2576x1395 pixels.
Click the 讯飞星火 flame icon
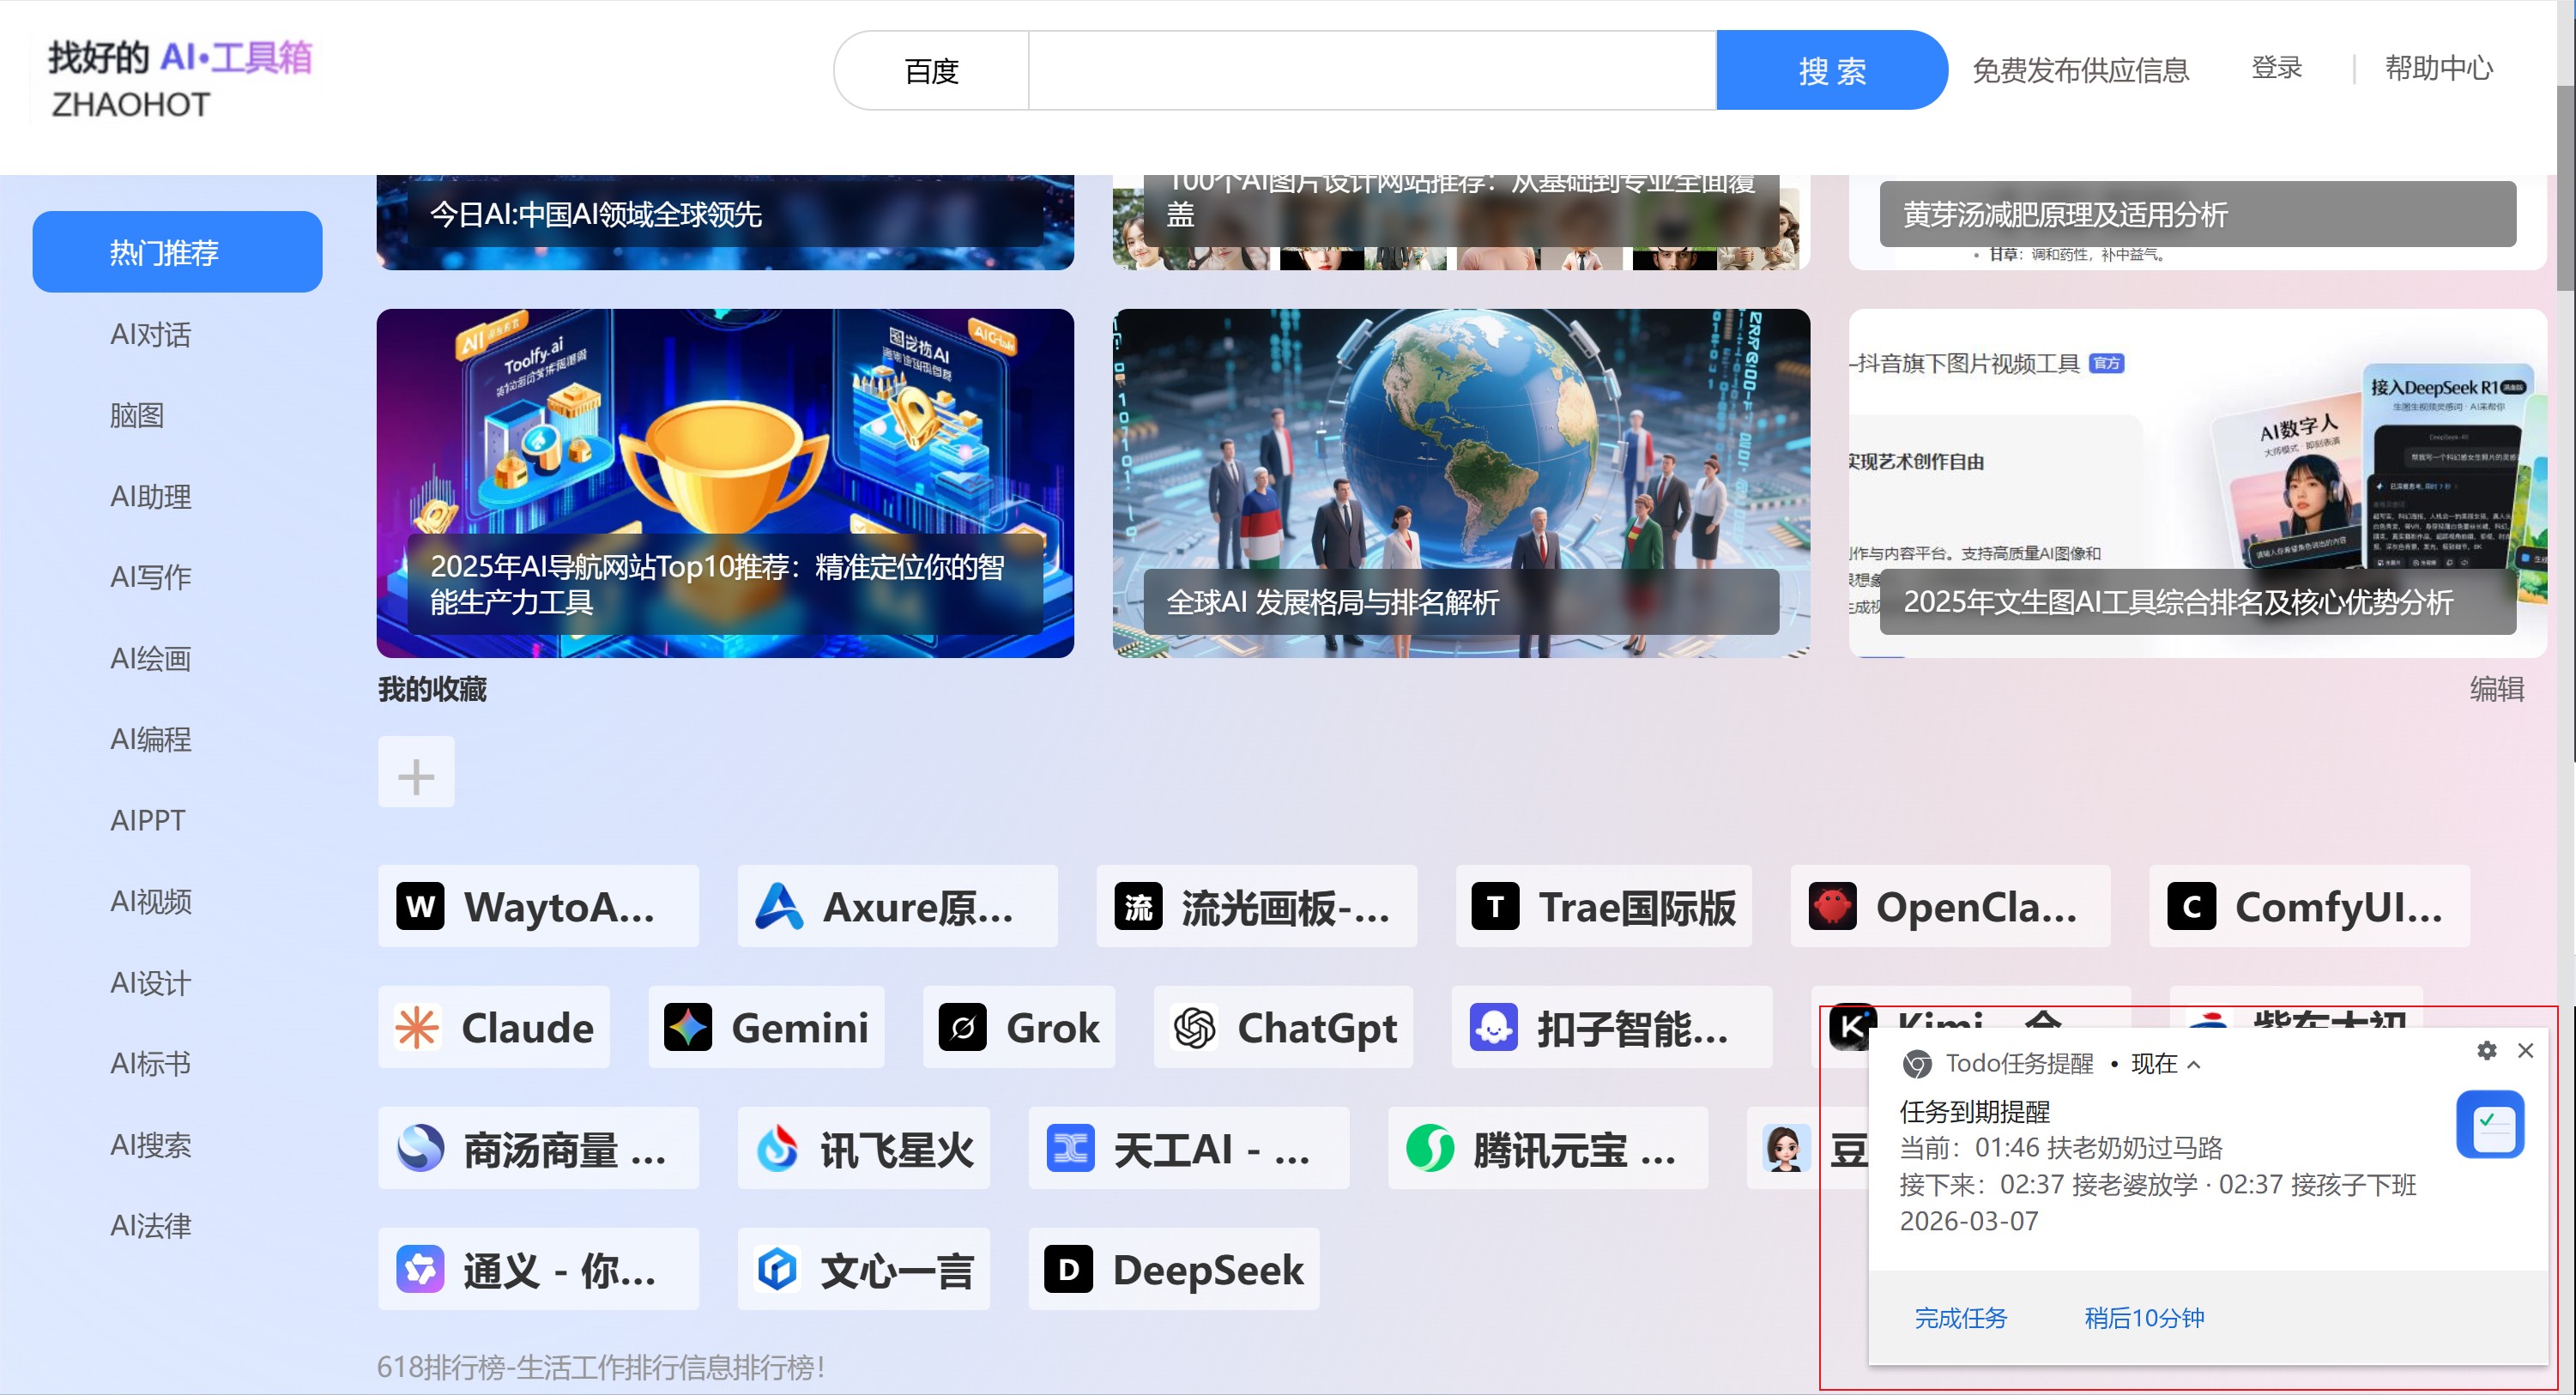point(777,1148)
